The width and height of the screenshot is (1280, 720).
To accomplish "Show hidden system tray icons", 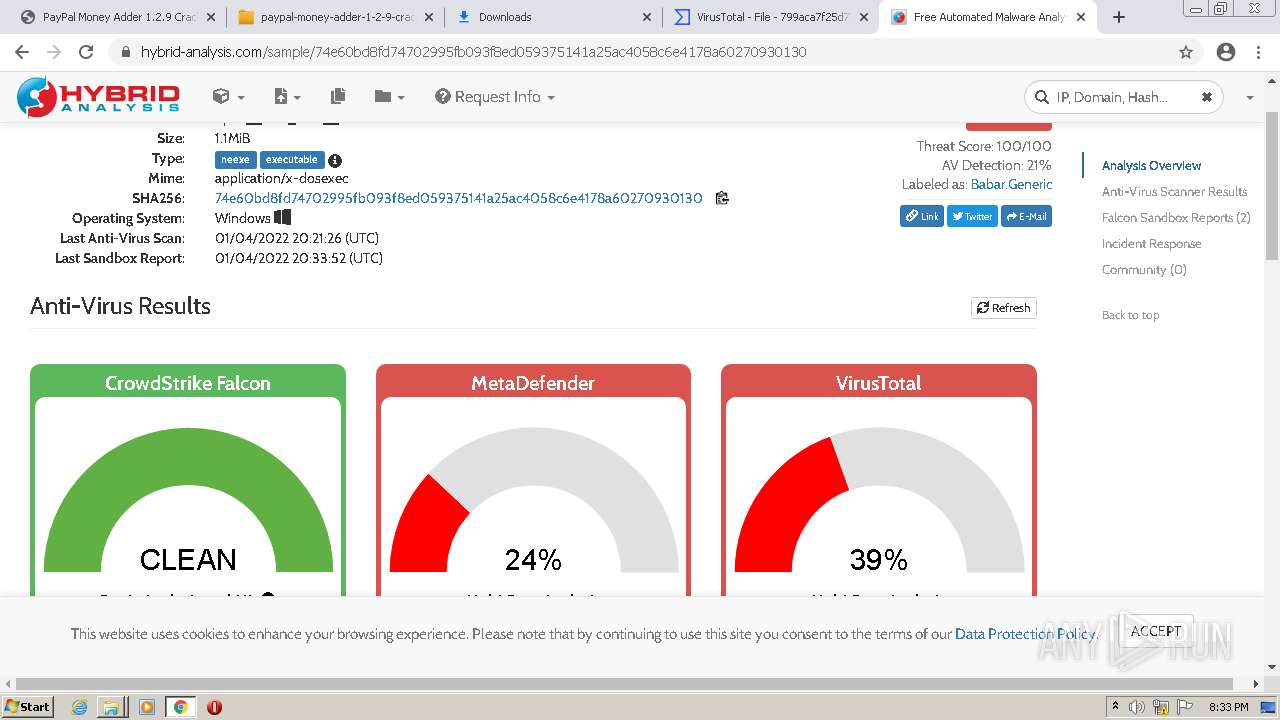I will click(x=1115, y=707).
